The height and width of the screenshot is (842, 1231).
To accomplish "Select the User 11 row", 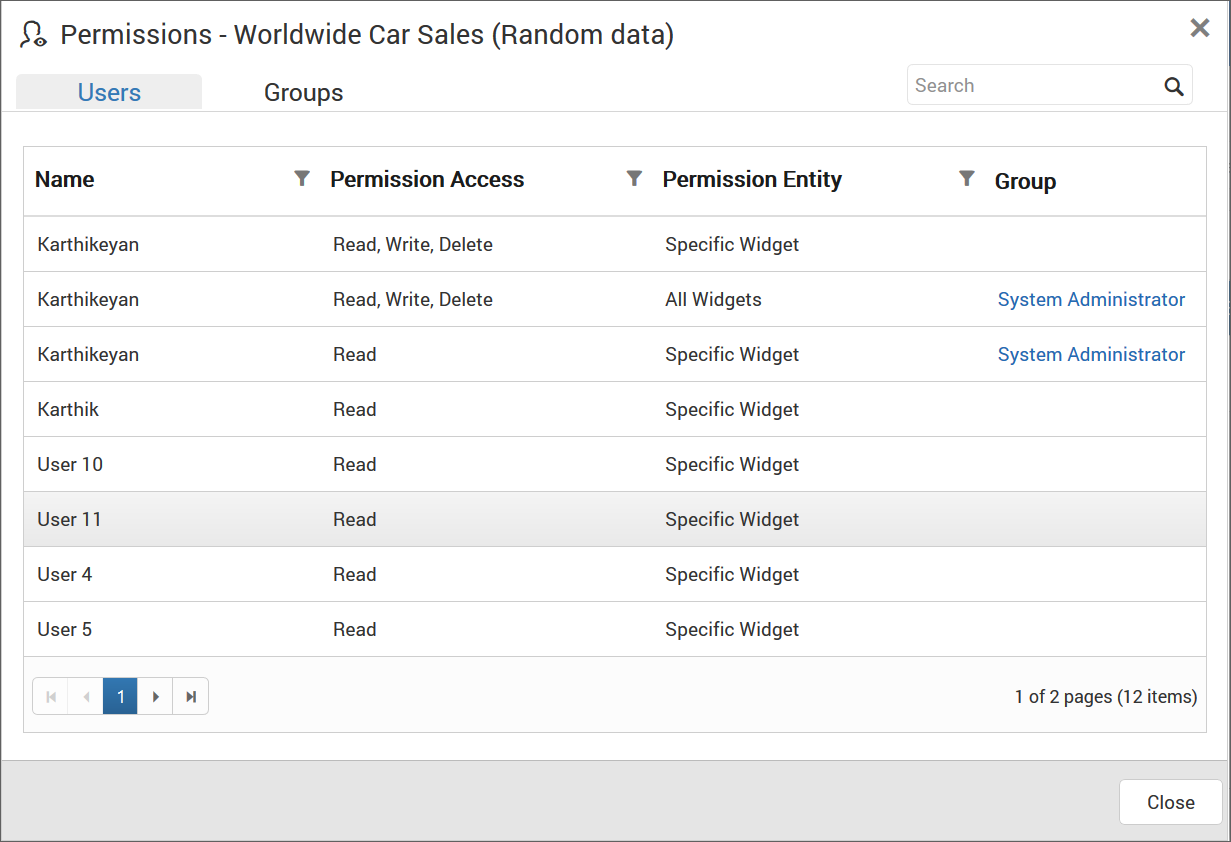I will tap(615, 519).
